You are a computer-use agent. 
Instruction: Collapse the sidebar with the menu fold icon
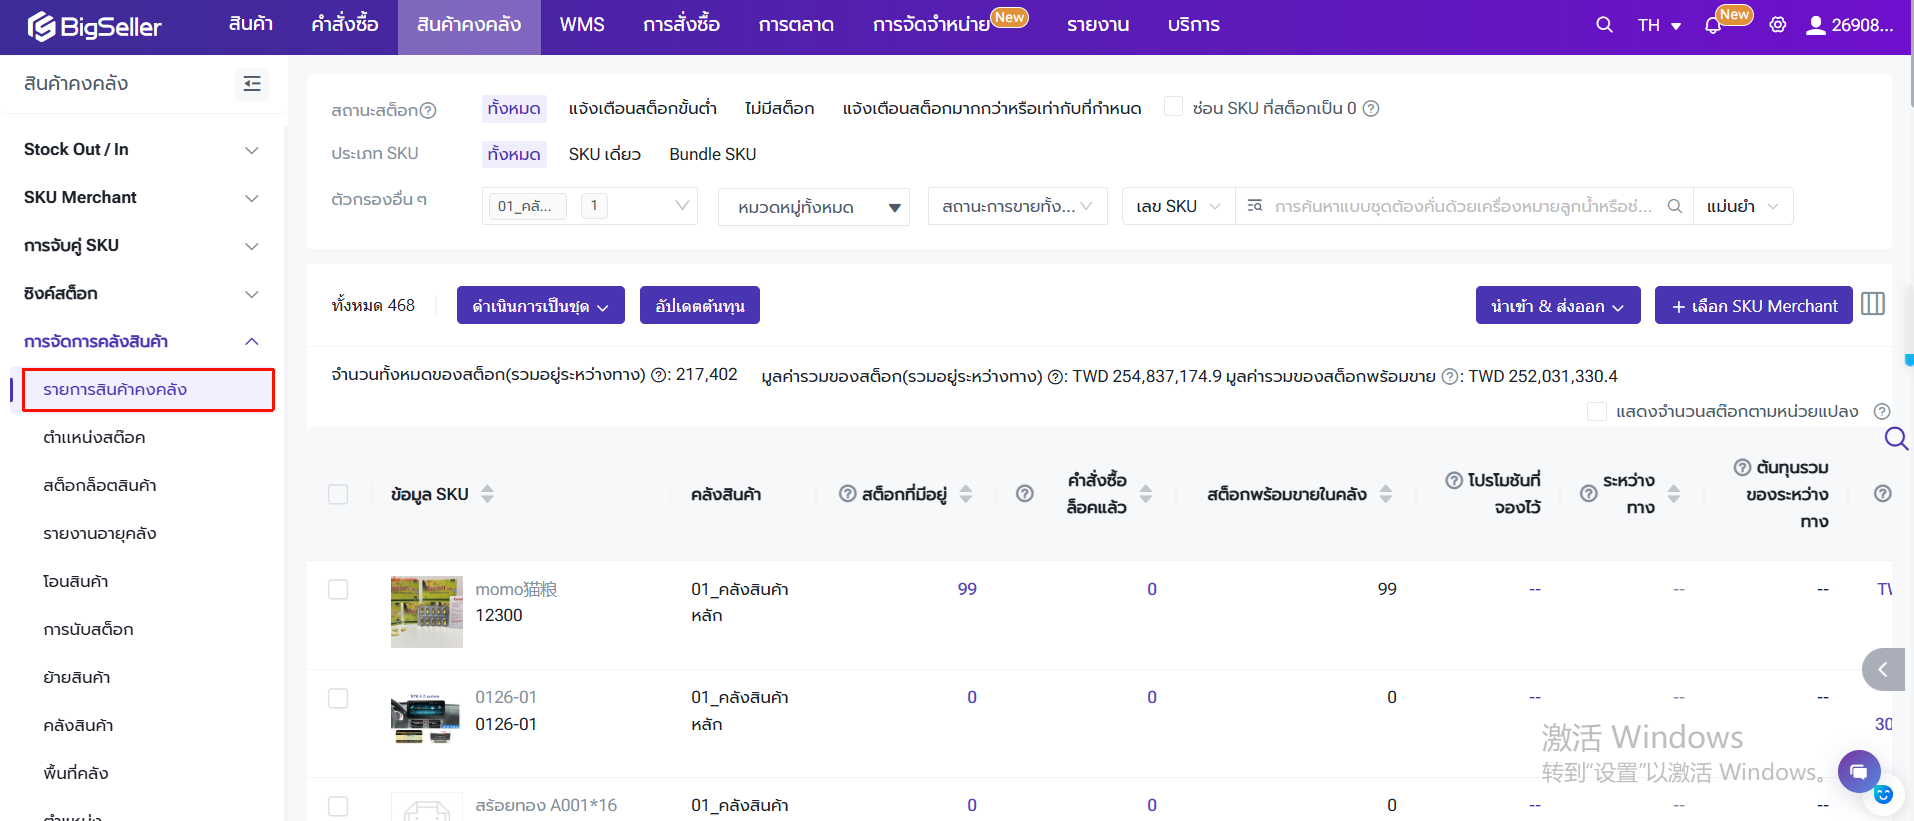tap(252, 84)
